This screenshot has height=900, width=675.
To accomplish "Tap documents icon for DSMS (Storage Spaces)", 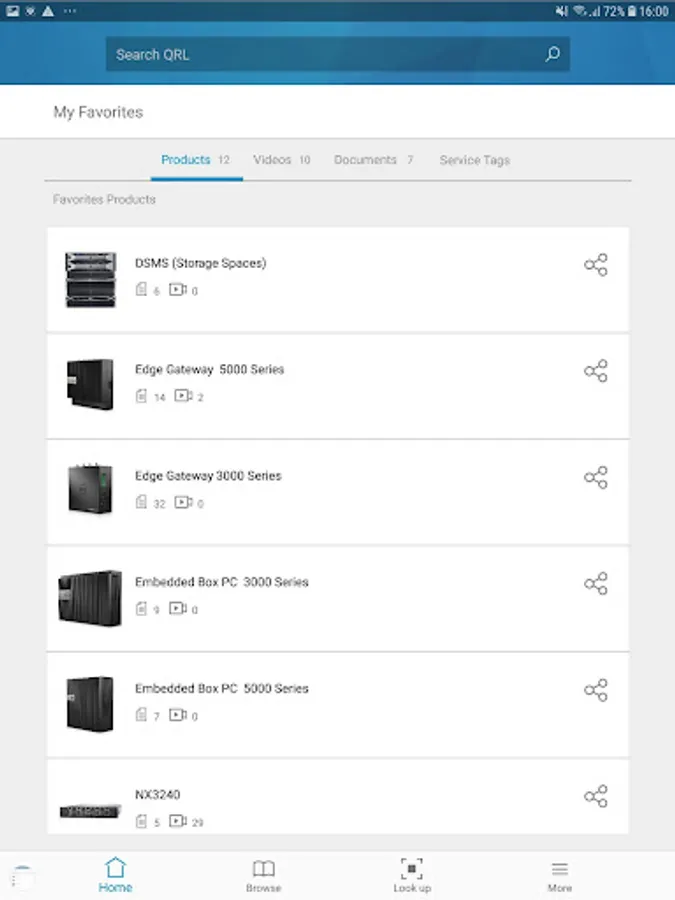I will 141,289.
